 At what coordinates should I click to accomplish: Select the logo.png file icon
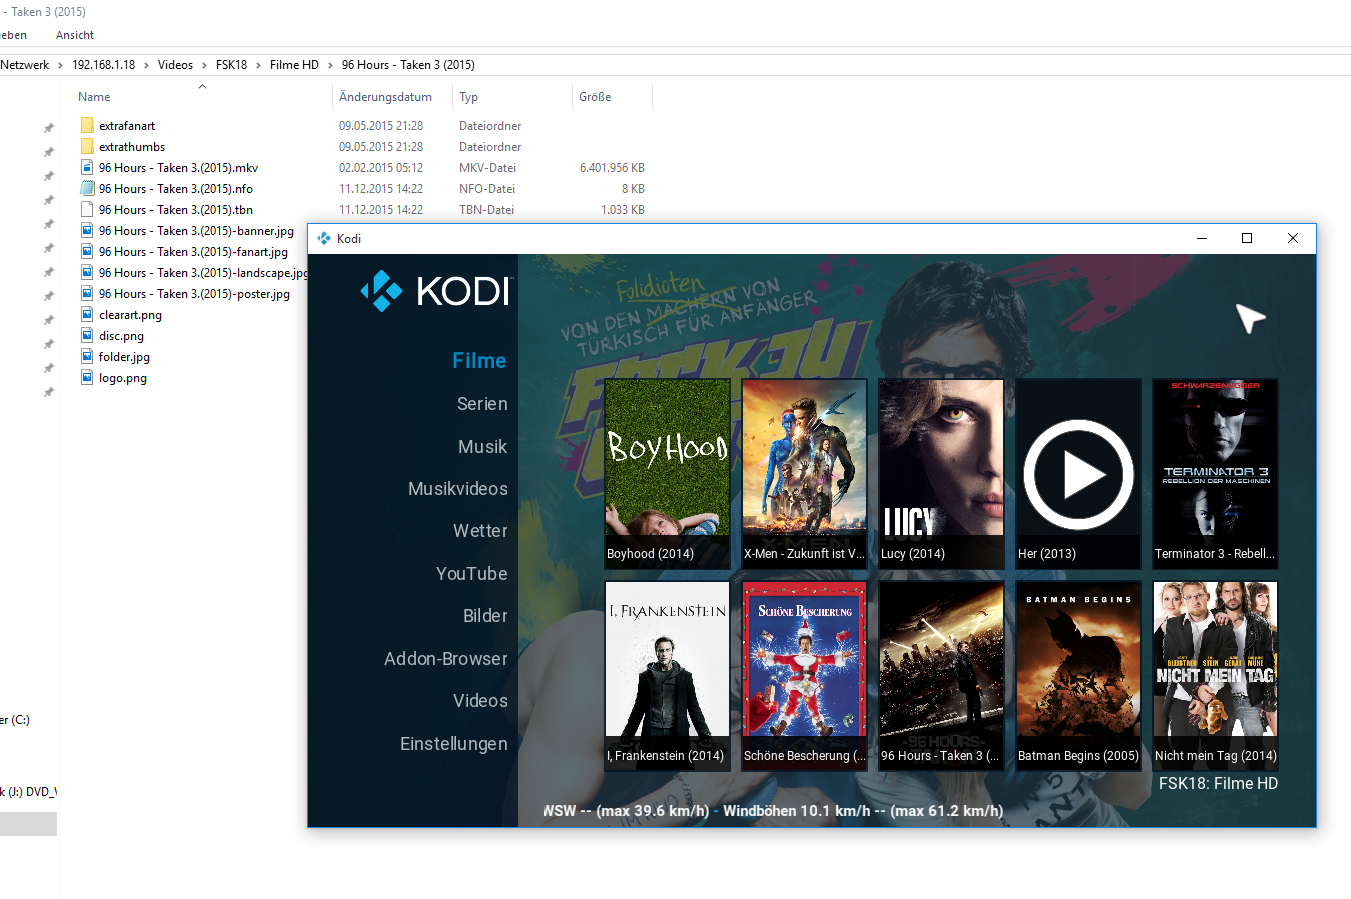coord(87,378)
